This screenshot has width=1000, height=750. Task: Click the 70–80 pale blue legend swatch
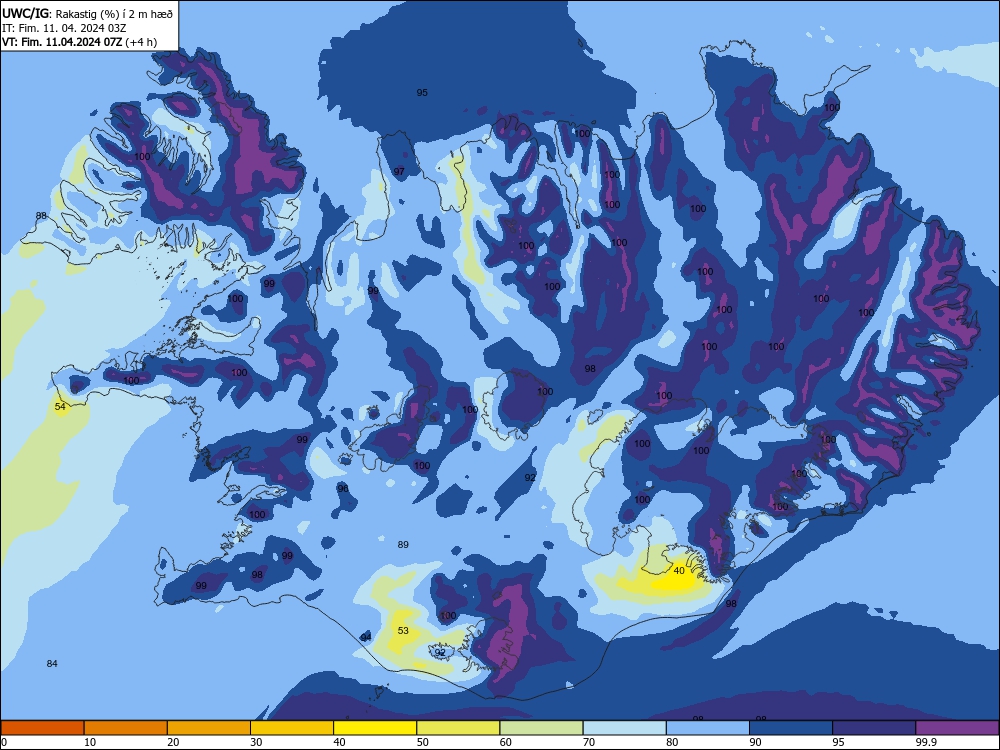pos(625,728)
